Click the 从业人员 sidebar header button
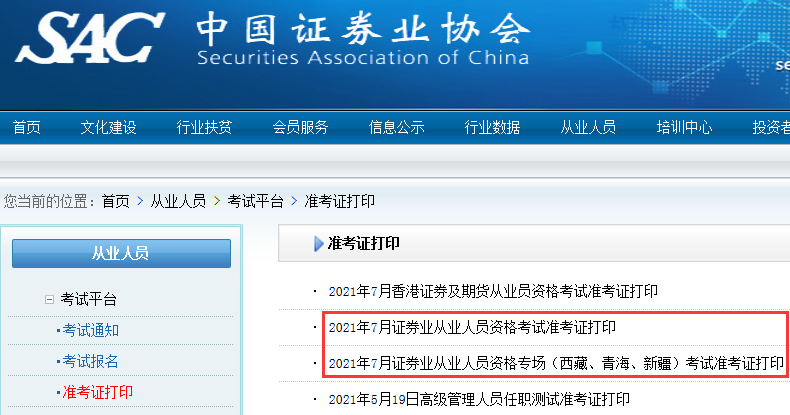The height and width of the screenshot is (415, 790). (121, 253)
